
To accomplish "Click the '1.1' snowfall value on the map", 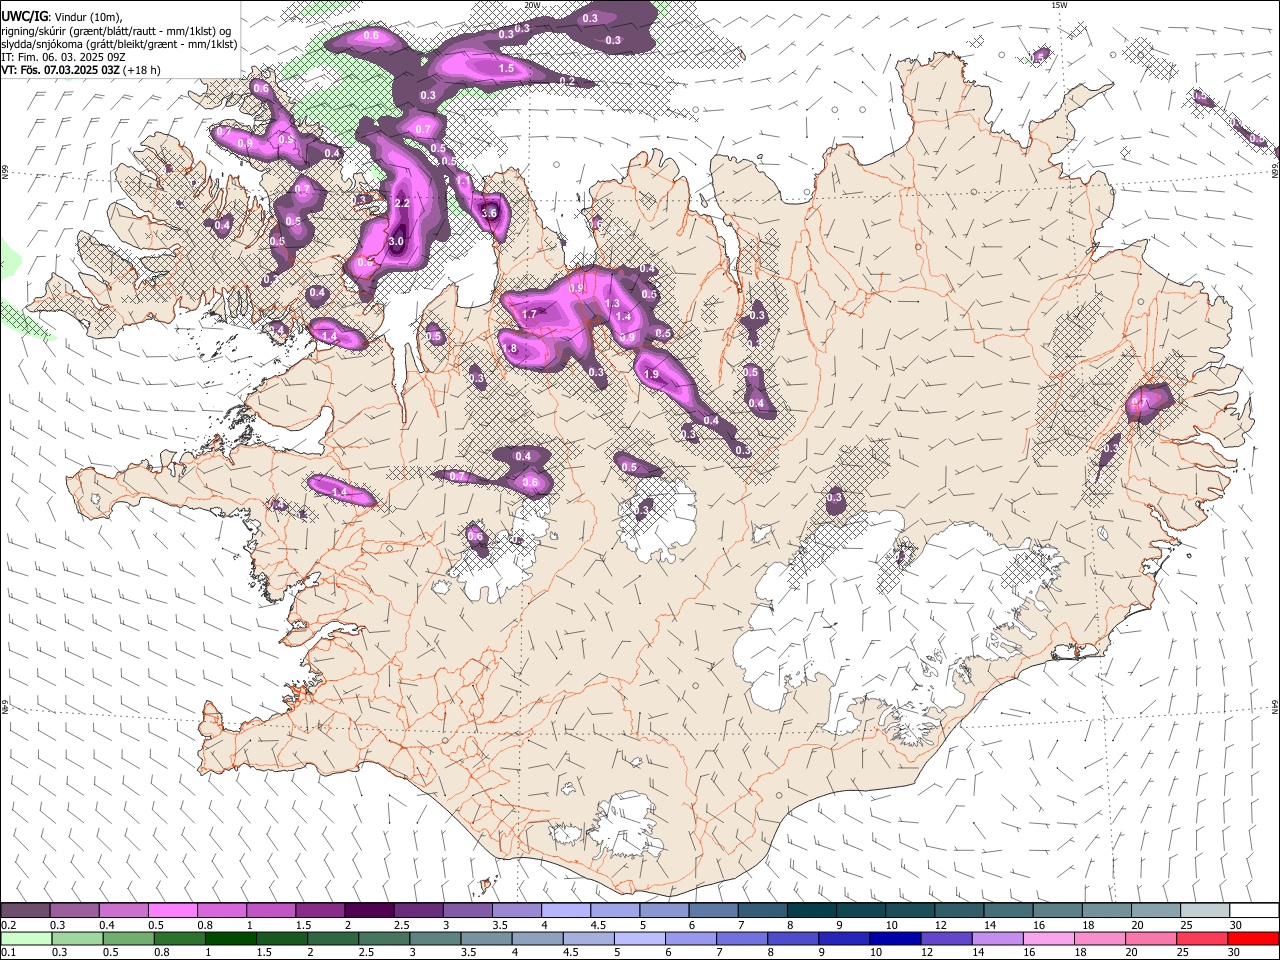I will pos(463,180).
